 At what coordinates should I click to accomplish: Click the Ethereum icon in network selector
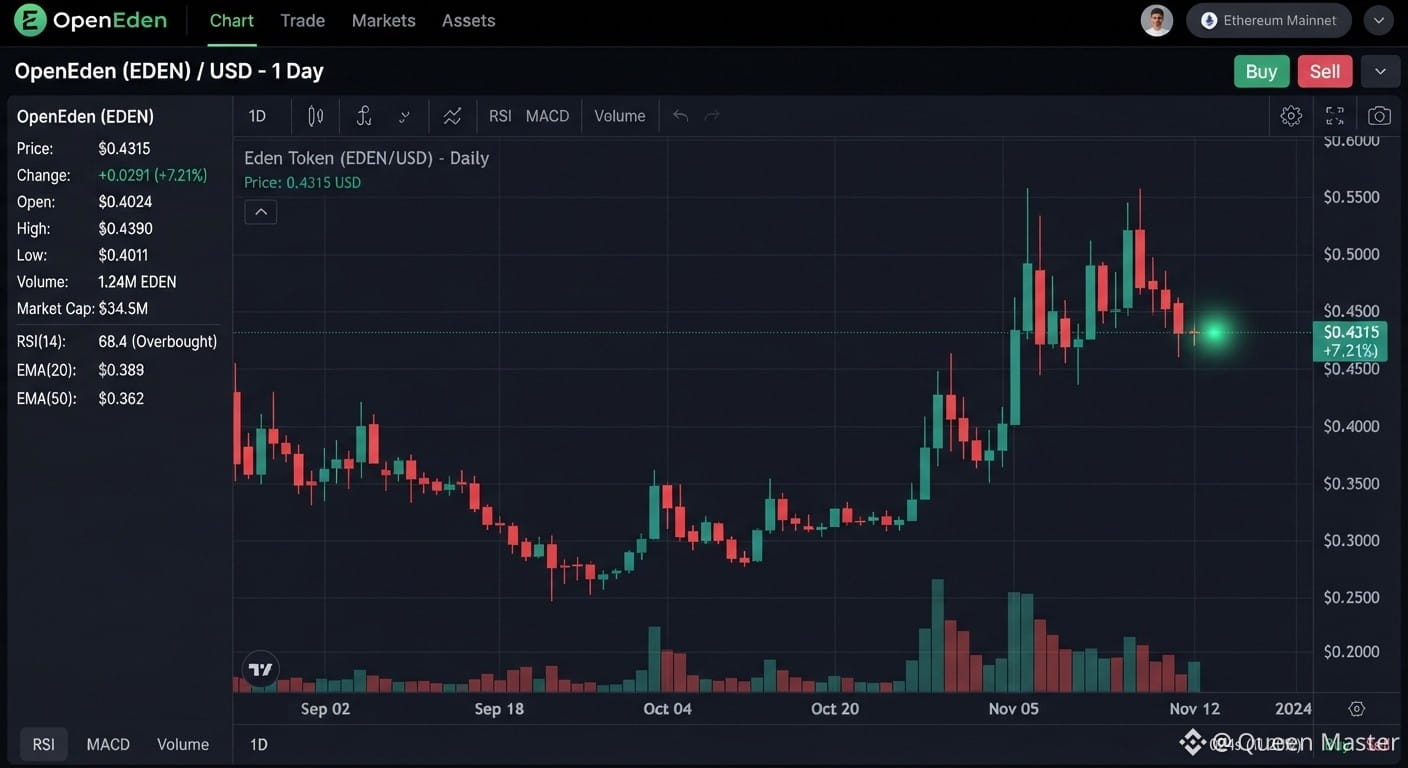pyautogui.click(x=1209, y=20)
